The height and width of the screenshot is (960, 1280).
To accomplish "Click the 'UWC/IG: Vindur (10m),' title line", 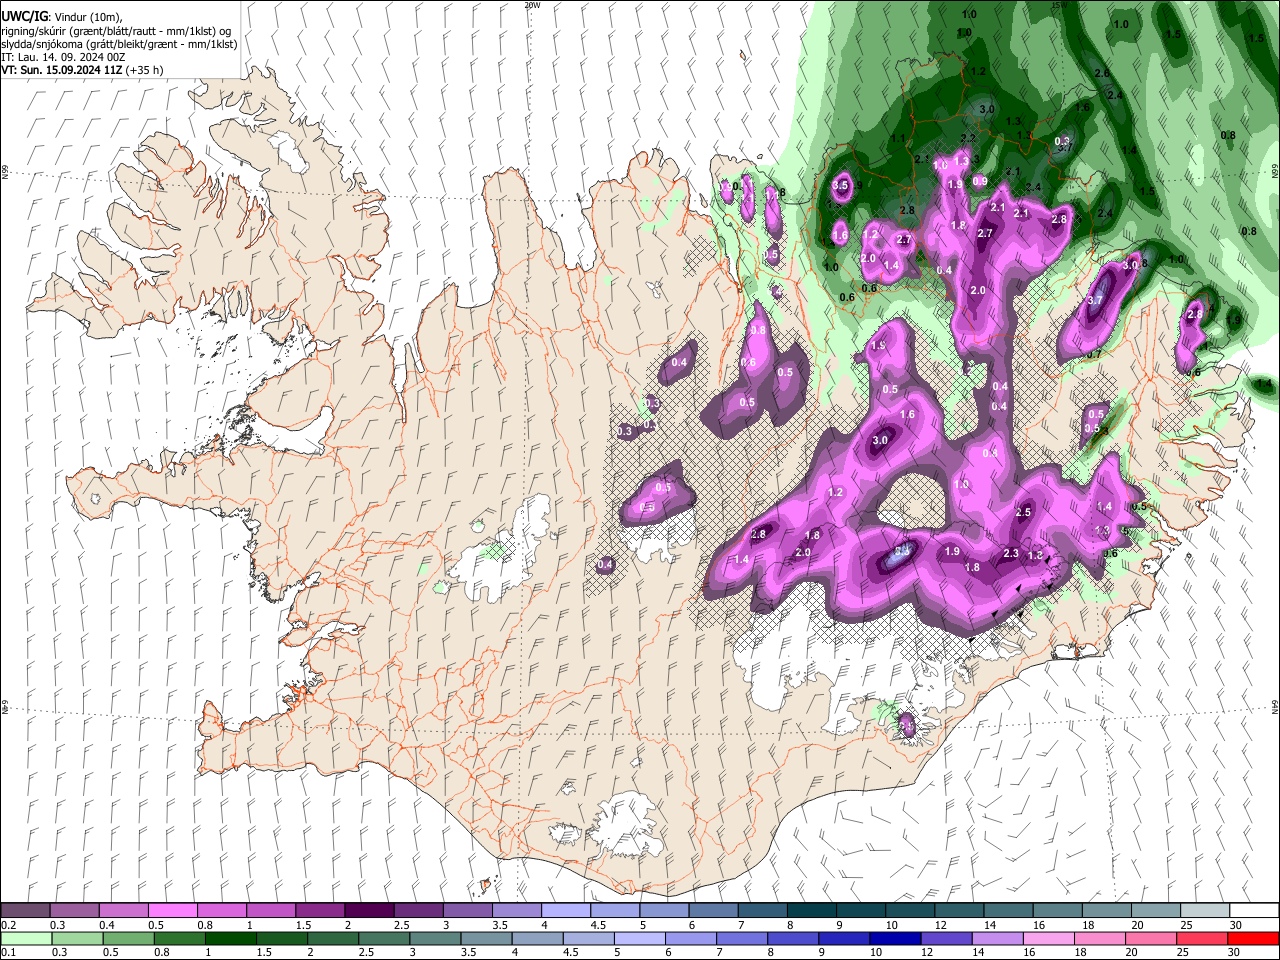I will [x=63, y=17].
